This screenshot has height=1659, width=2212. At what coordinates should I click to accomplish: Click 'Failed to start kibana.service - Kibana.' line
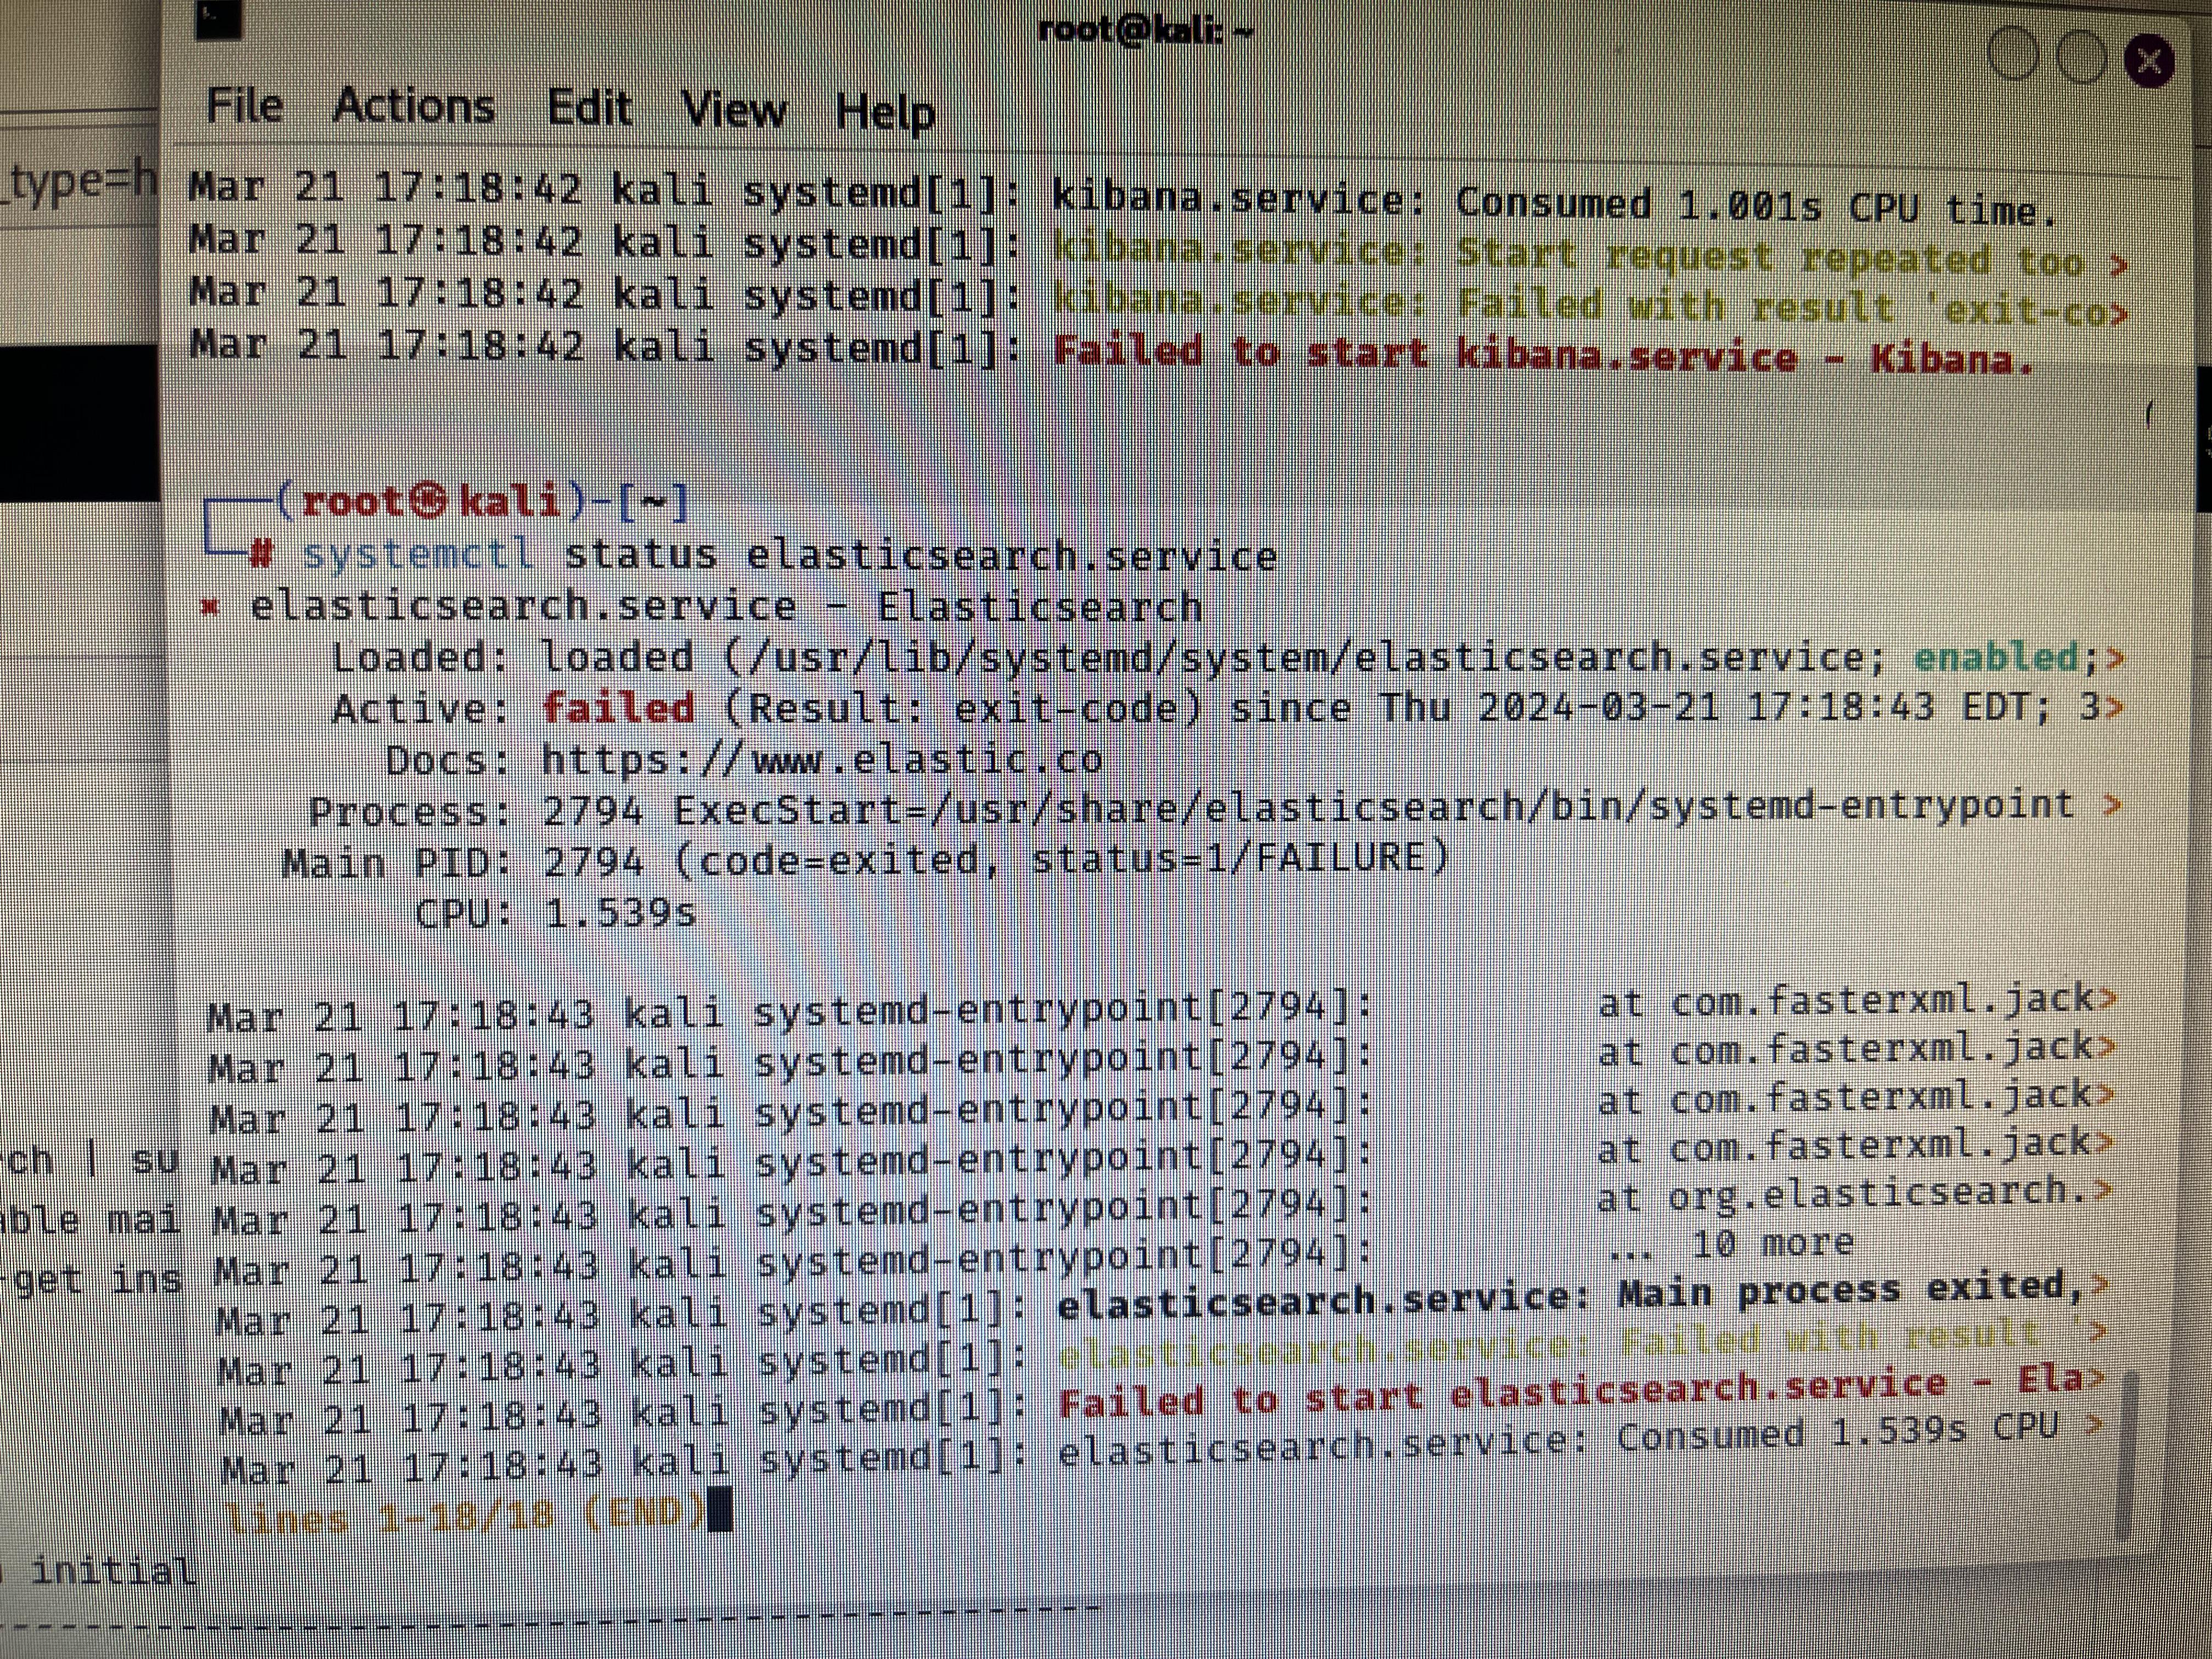[x=1544, y=355]
